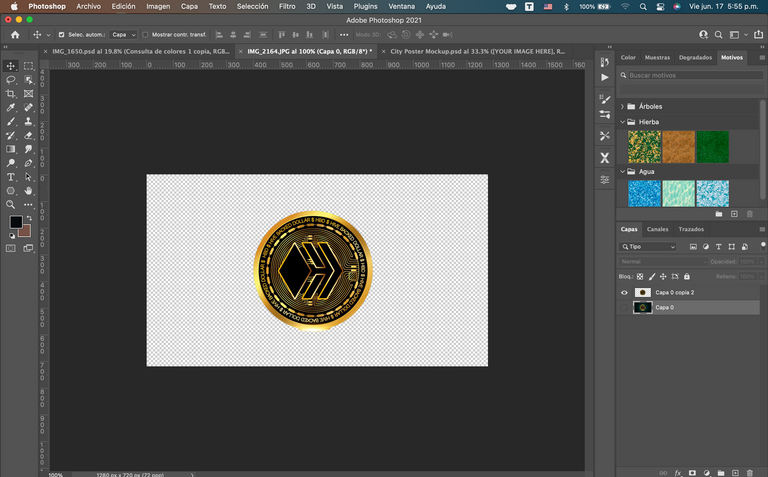
Task: Select the Crop tool
Action: click(x=11, y=94)
